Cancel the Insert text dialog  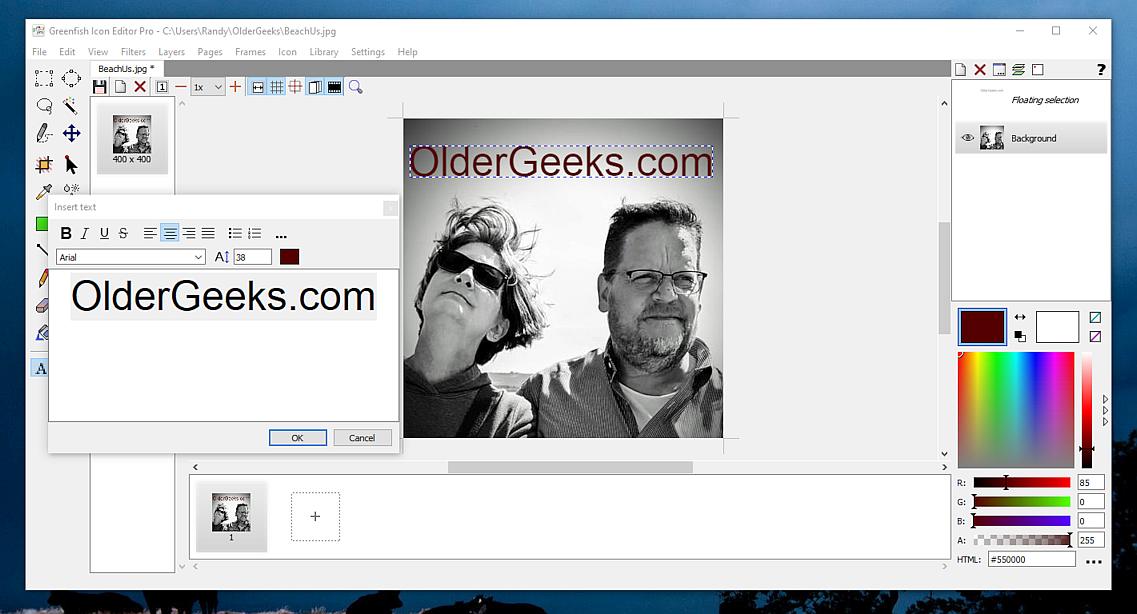tap(362, 438)
